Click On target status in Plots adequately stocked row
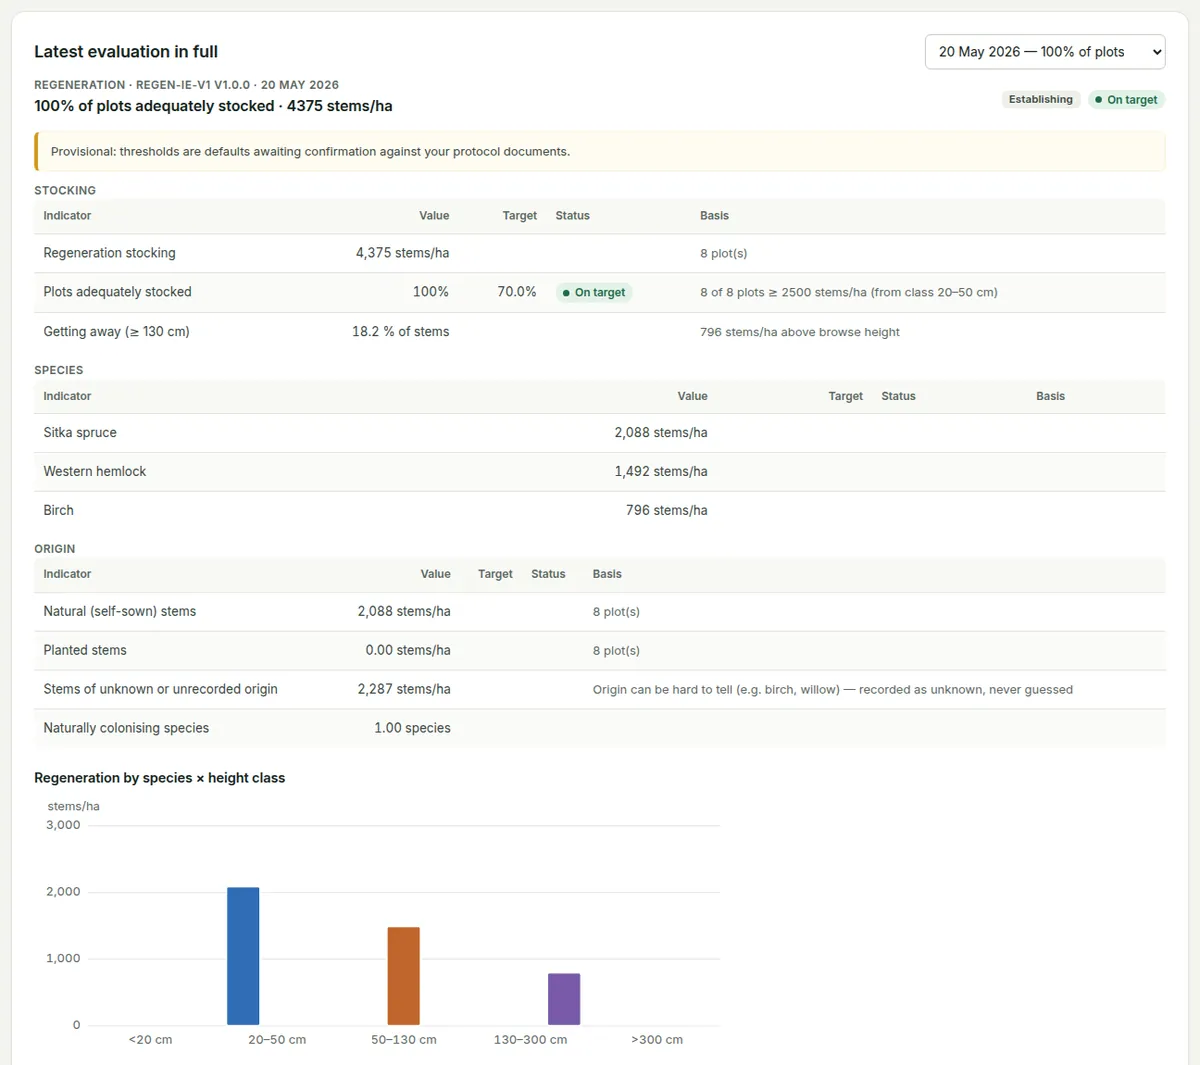This screenshot has width=1200, height=1065. pos(594,293)
